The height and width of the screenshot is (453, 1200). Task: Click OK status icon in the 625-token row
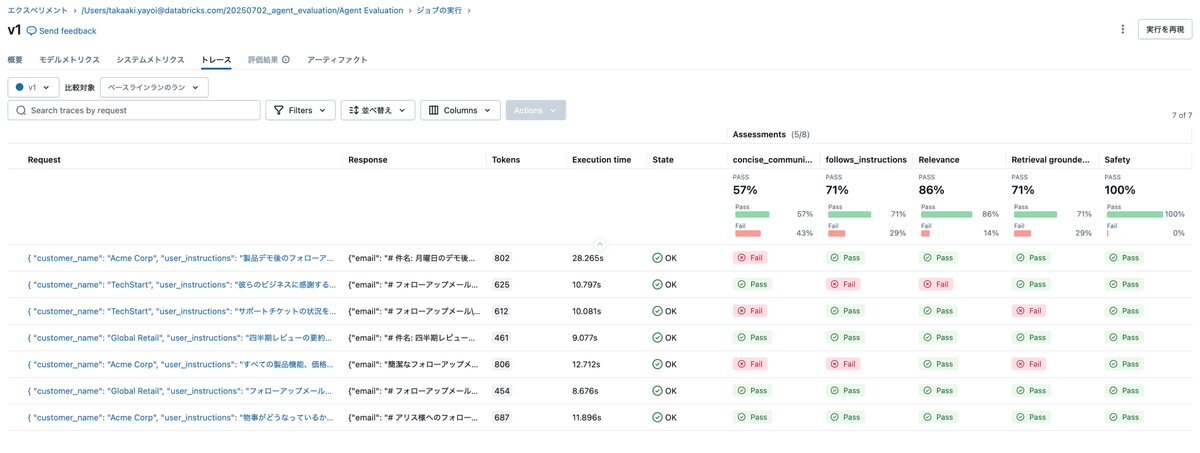[x=657, y=284]
